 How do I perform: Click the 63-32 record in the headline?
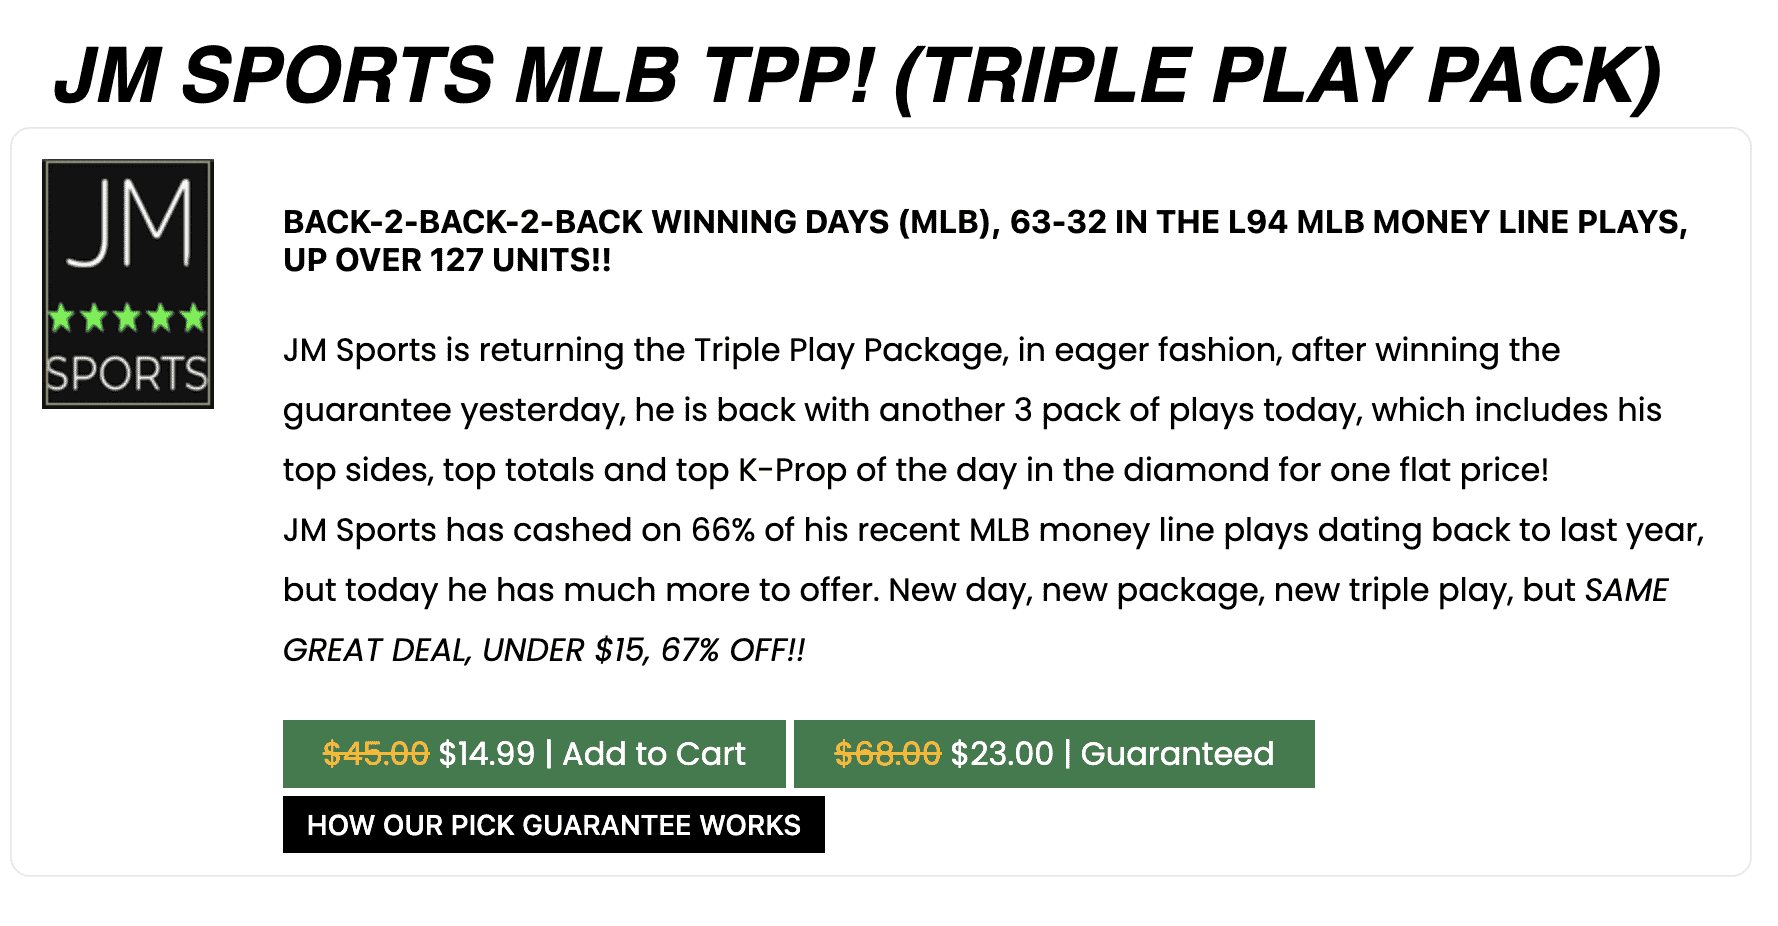[1057, 222]
